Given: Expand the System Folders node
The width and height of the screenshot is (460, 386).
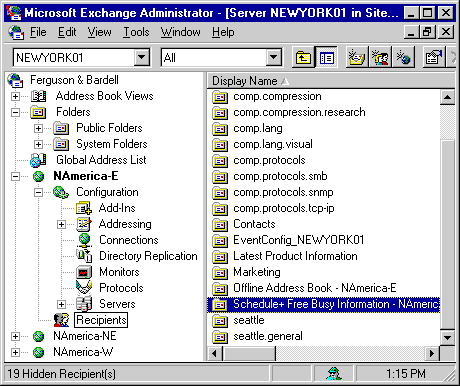Looking at the screenshot, I should tap(38, 145).
